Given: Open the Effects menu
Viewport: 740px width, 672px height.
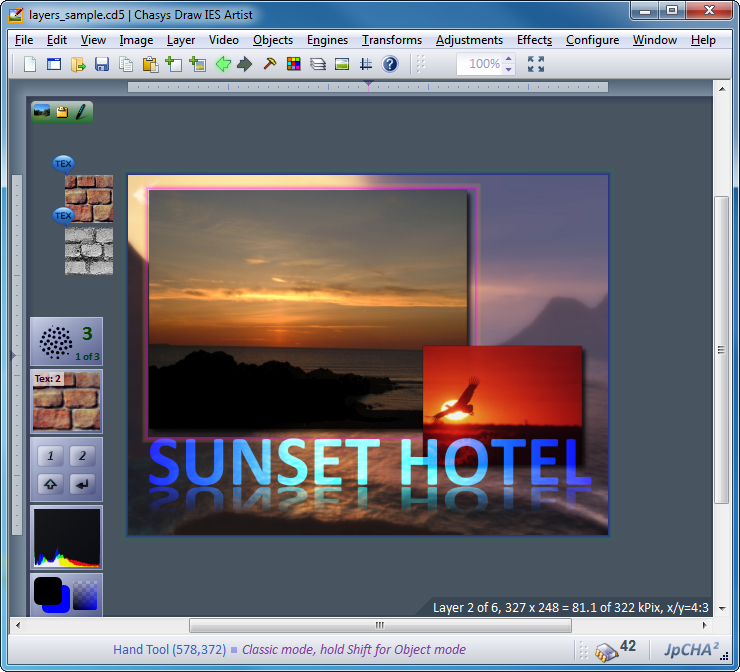Looking at the screenshot, I should (x=534, y=40).
